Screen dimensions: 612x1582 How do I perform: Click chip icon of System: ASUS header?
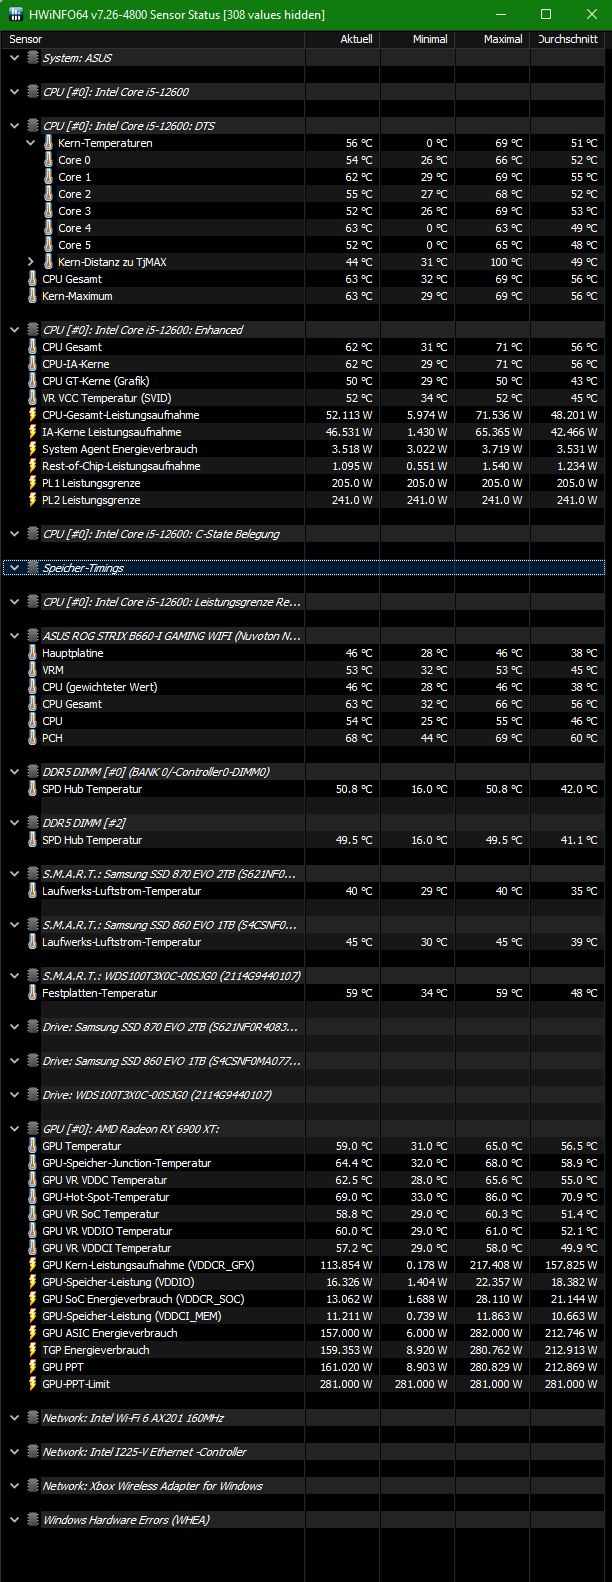(x=33, y=58)
